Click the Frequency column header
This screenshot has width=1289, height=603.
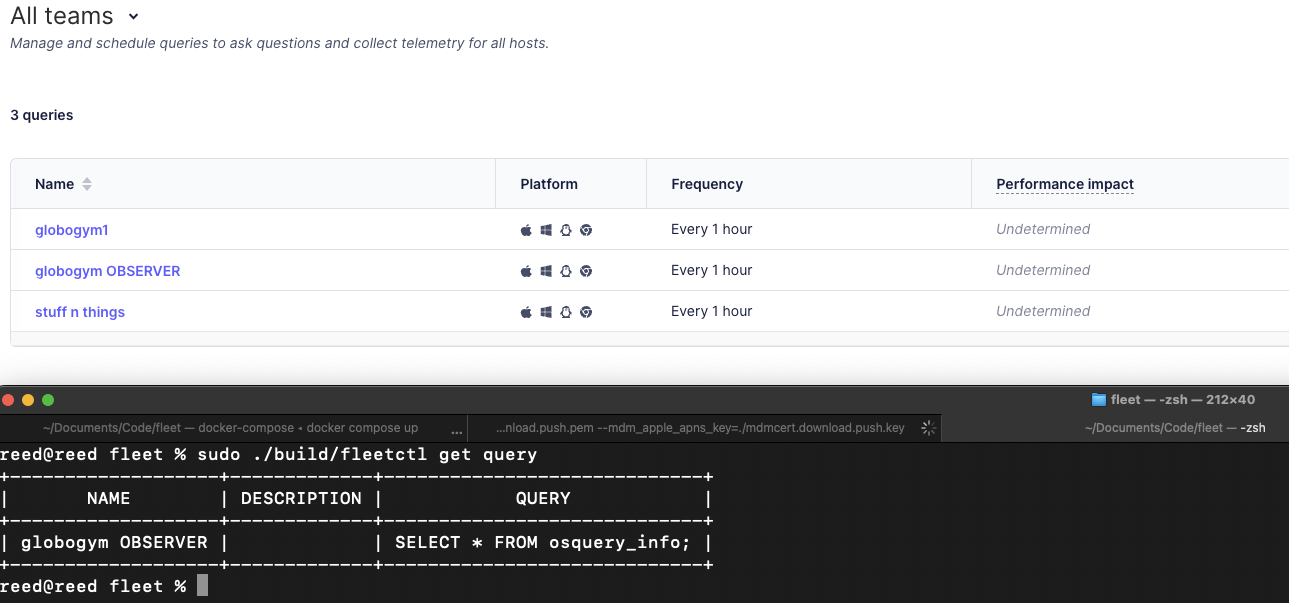point(707,184)
